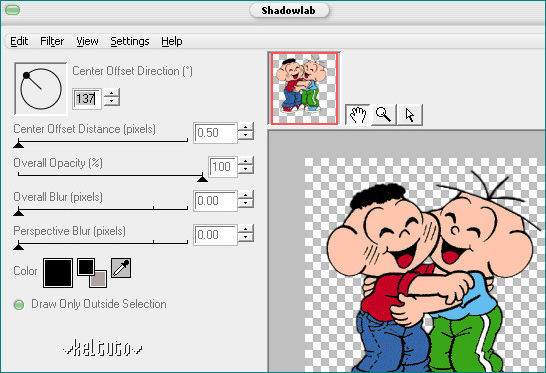
Task: Select the Hand pan tool
Action: coord(358,115)
